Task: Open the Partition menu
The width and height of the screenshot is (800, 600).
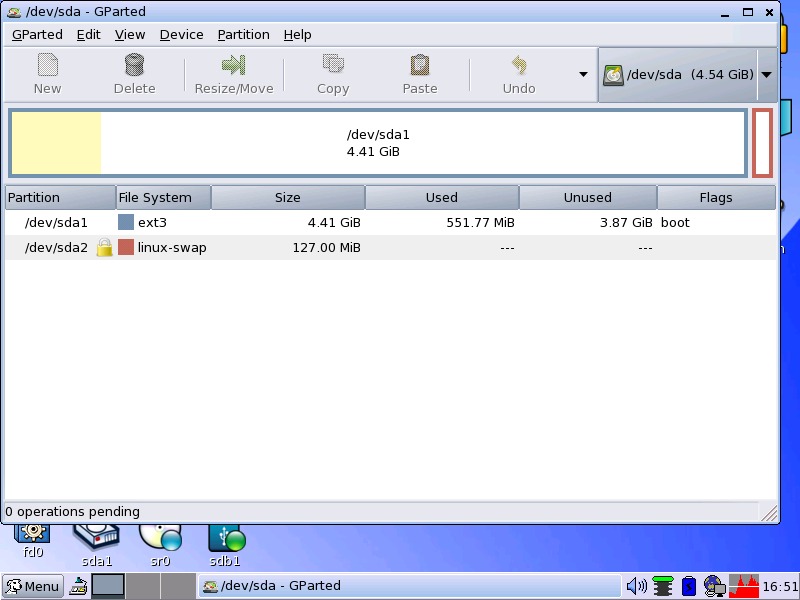Action: 243,35
